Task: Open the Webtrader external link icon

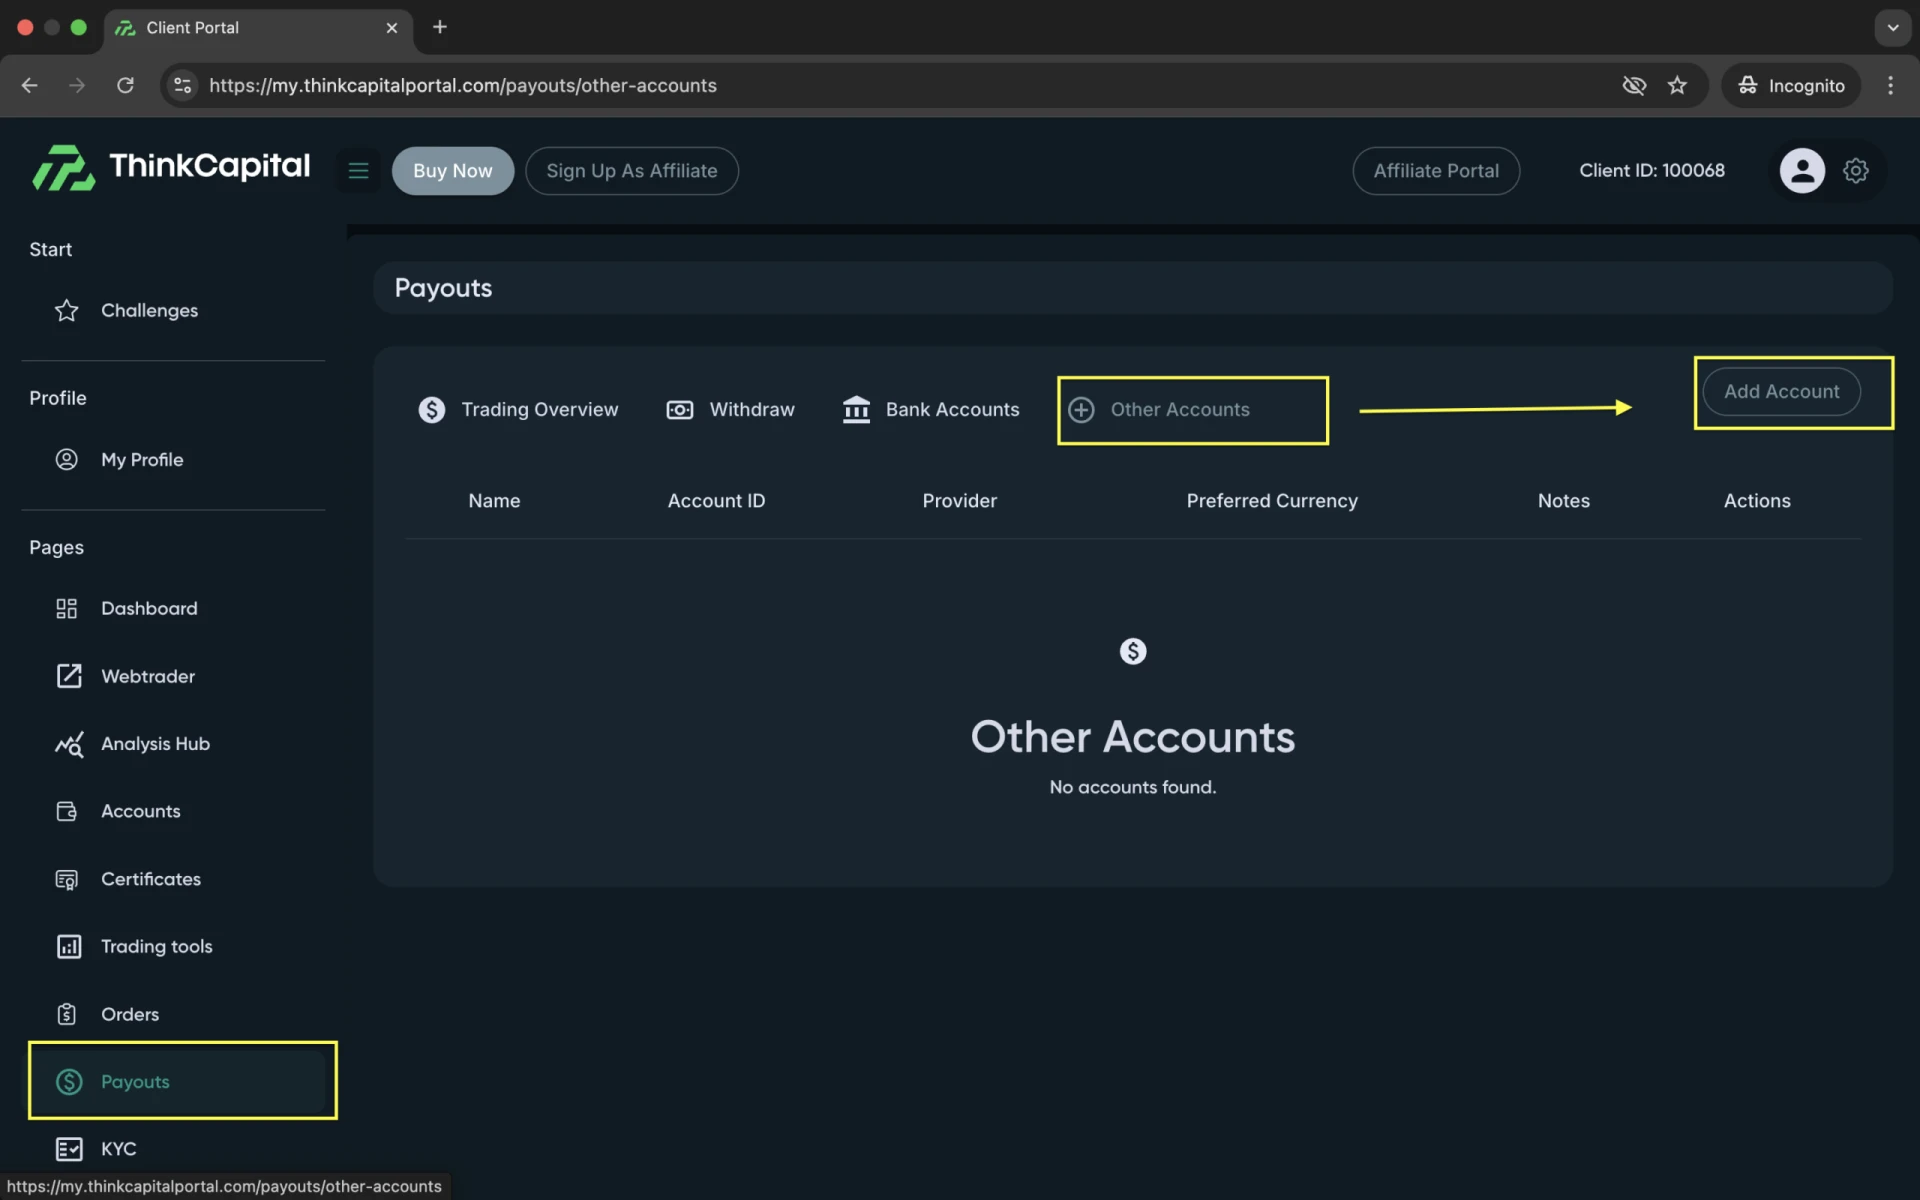Action: click(x=68, y=676)
